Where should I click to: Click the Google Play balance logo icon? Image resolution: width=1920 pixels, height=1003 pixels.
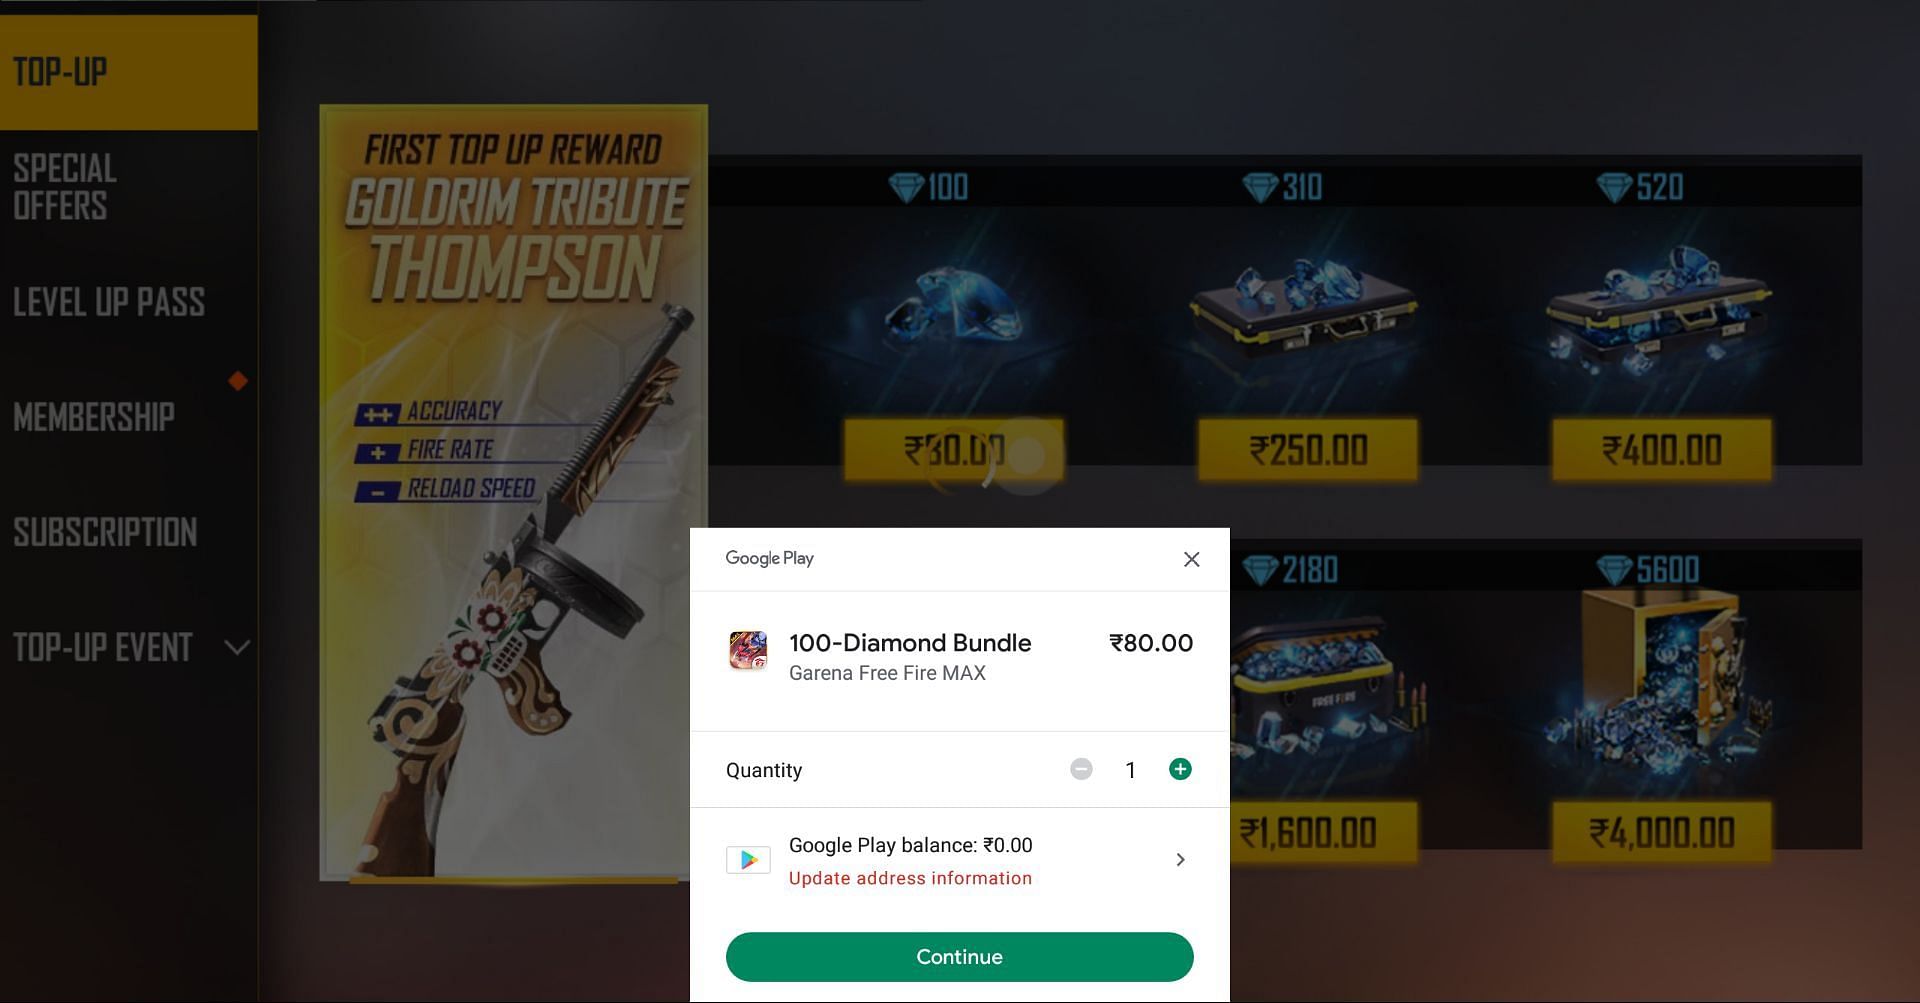tap(748, 860)
